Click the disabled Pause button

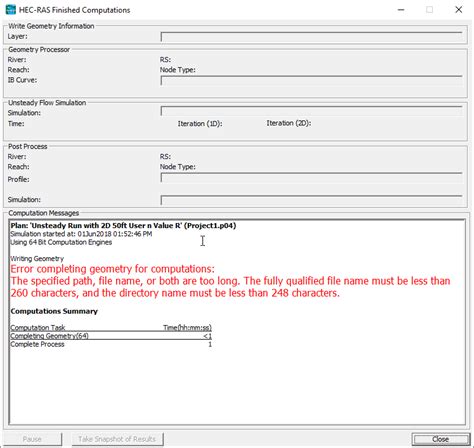(x=32, y=439)
